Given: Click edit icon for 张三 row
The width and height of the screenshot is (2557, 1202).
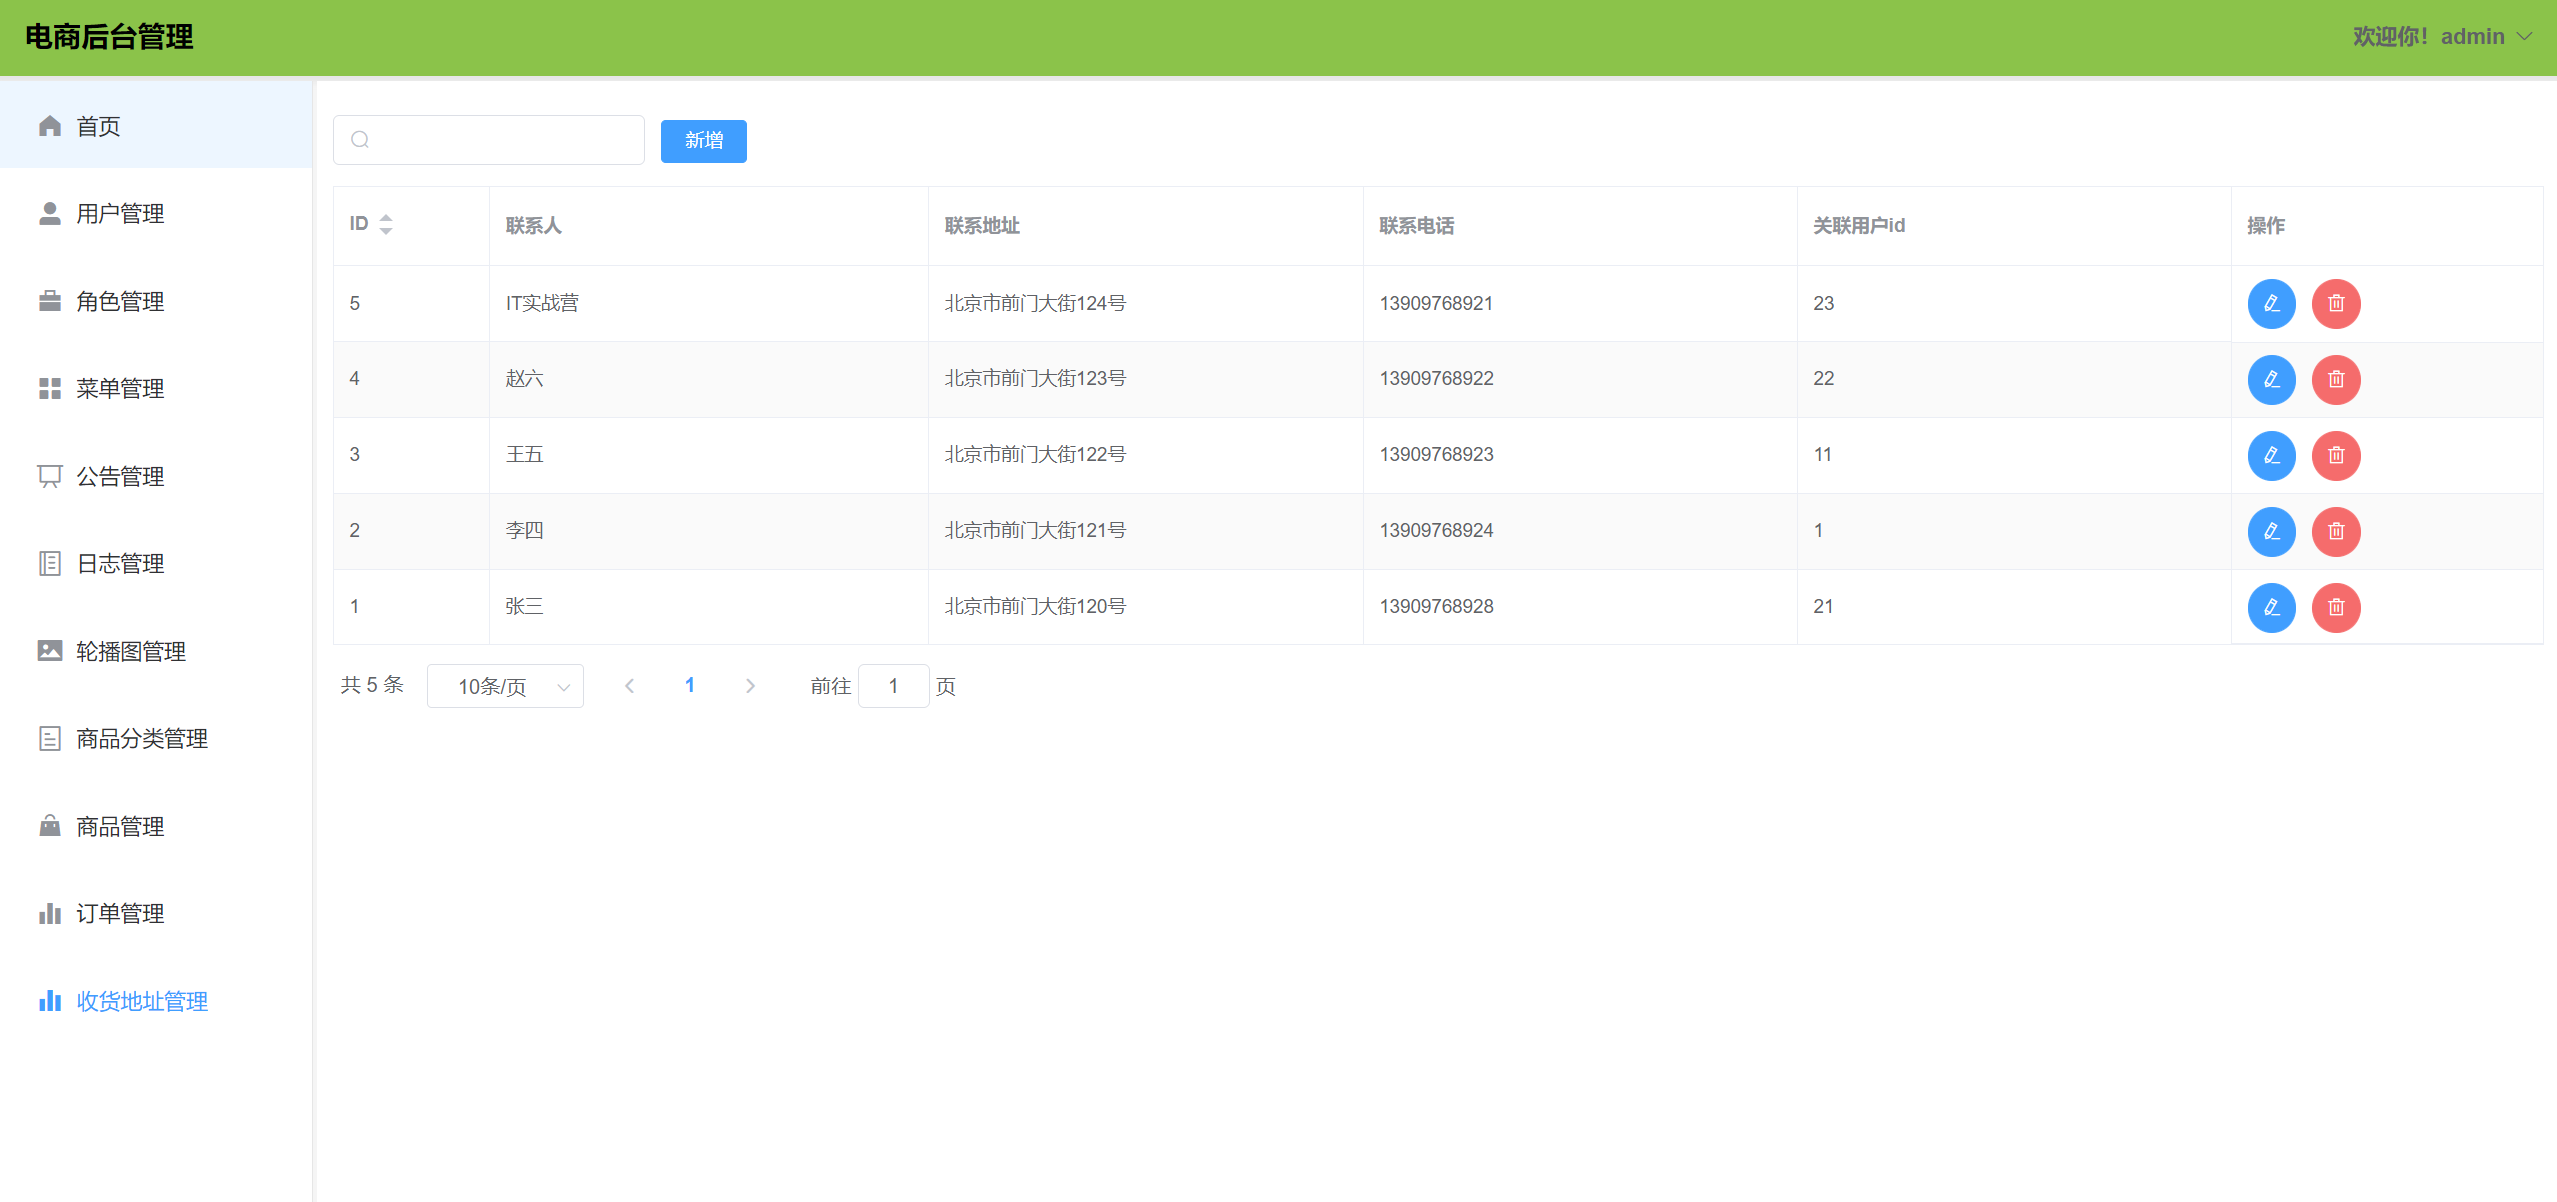Looking at the screenshot, I should [x=2271, y=607].
